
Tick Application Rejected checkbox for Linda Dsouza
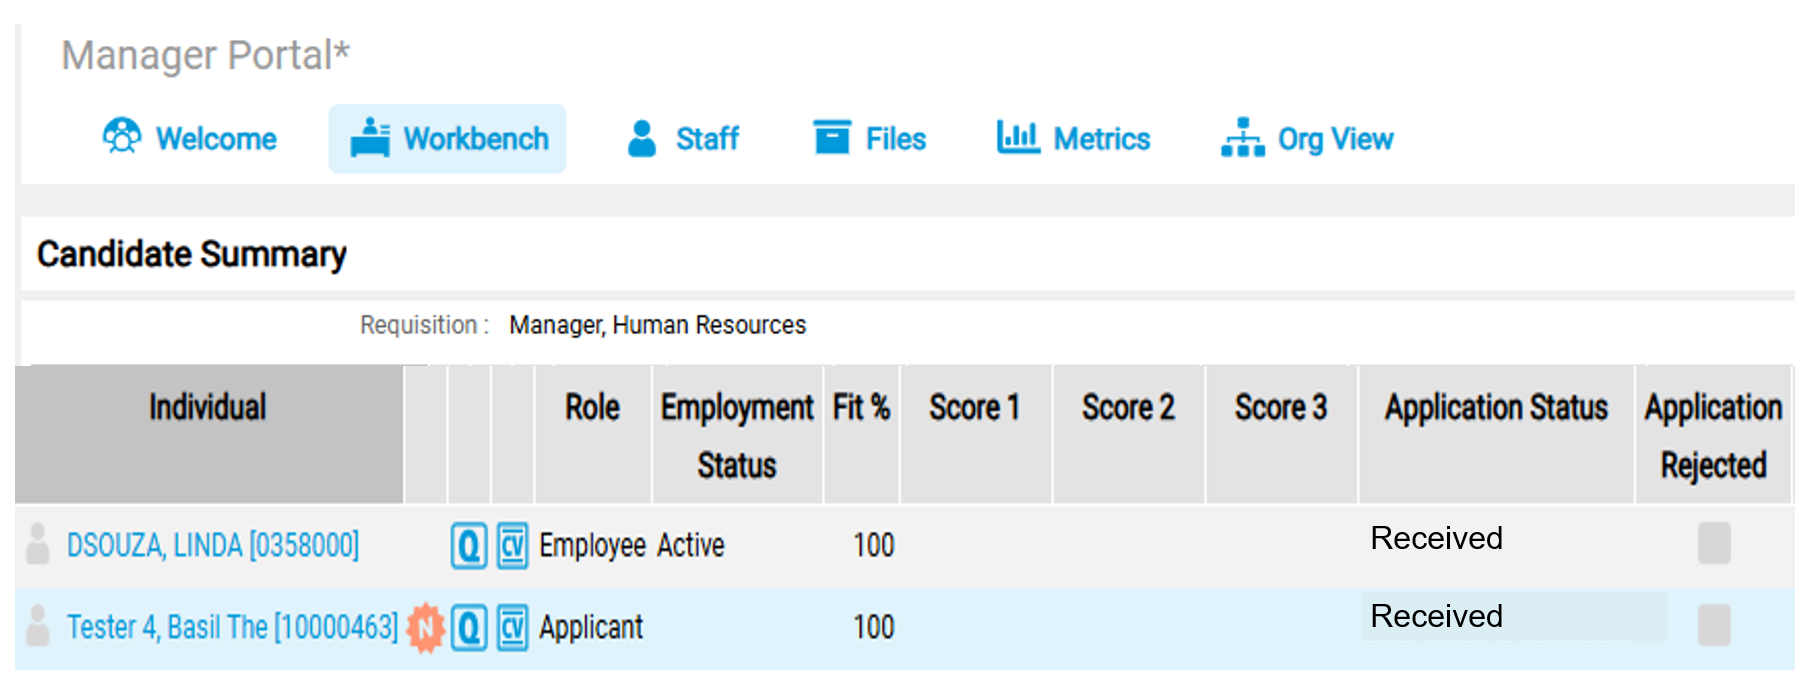(1713, 543)
